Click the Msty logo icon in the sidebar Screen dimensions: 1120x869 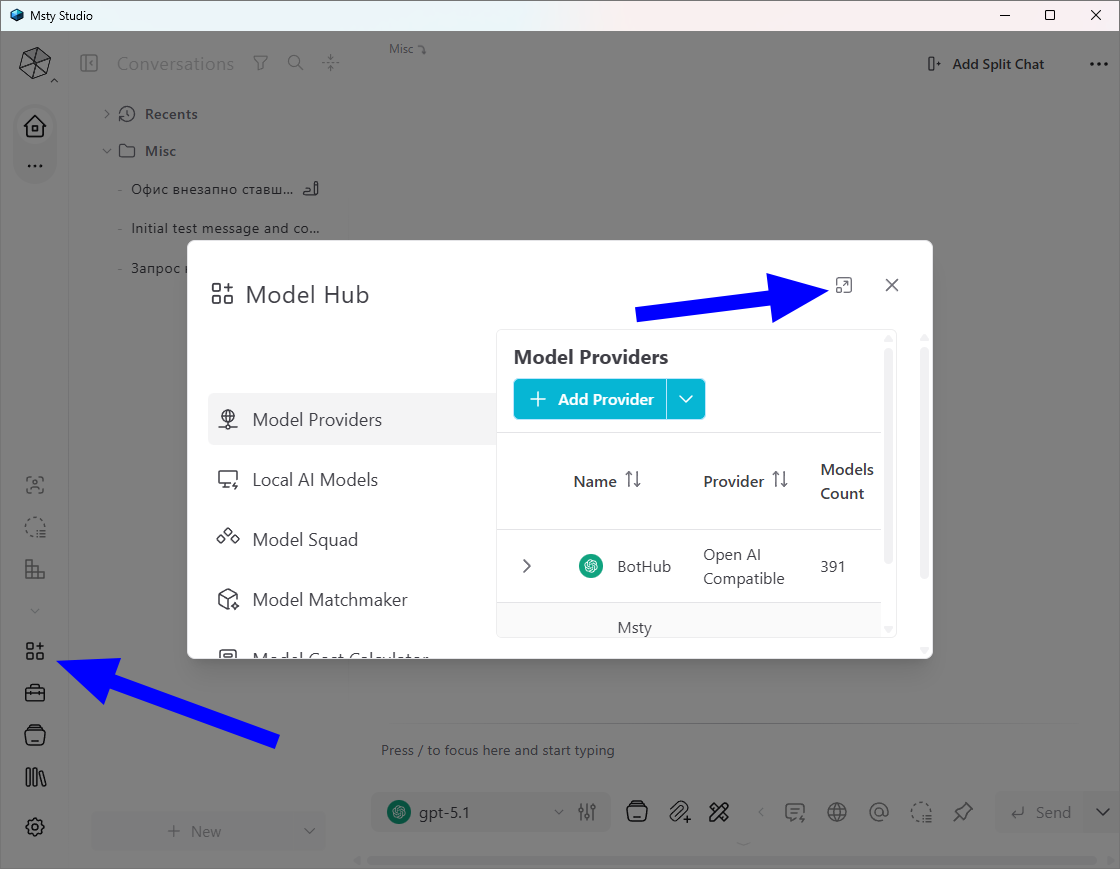(34, 63)
